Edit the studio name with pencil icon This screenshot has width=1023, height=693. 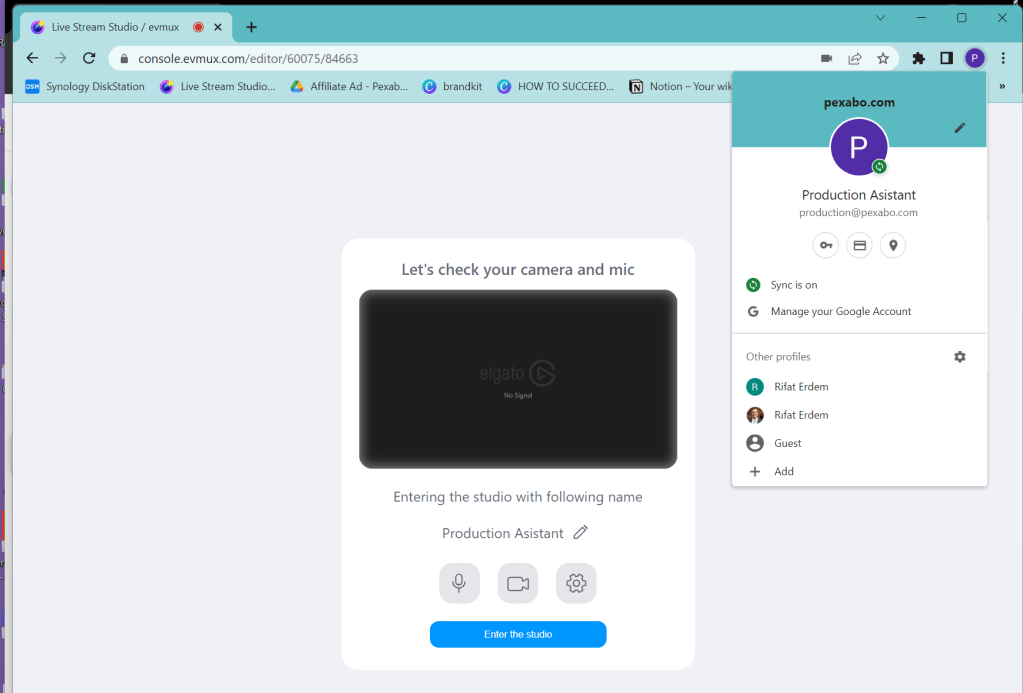581,532
